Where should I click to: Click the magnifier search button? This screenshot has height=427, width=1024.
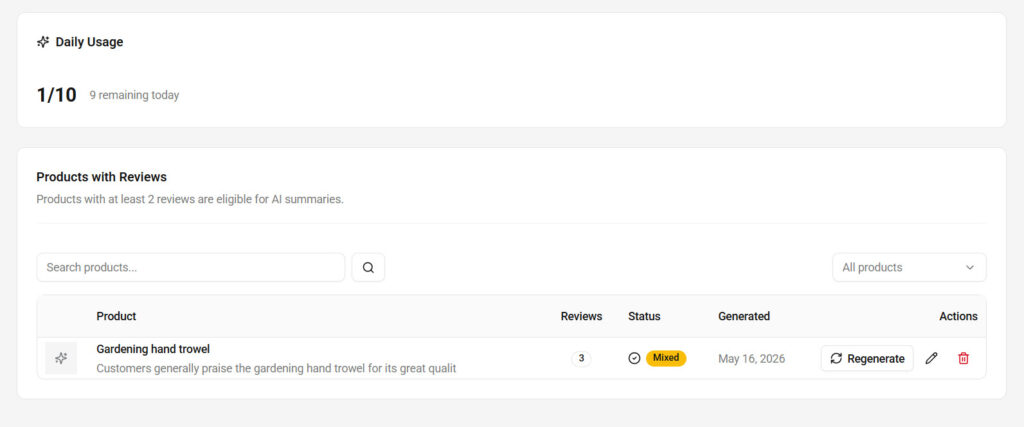coord(368,268)
